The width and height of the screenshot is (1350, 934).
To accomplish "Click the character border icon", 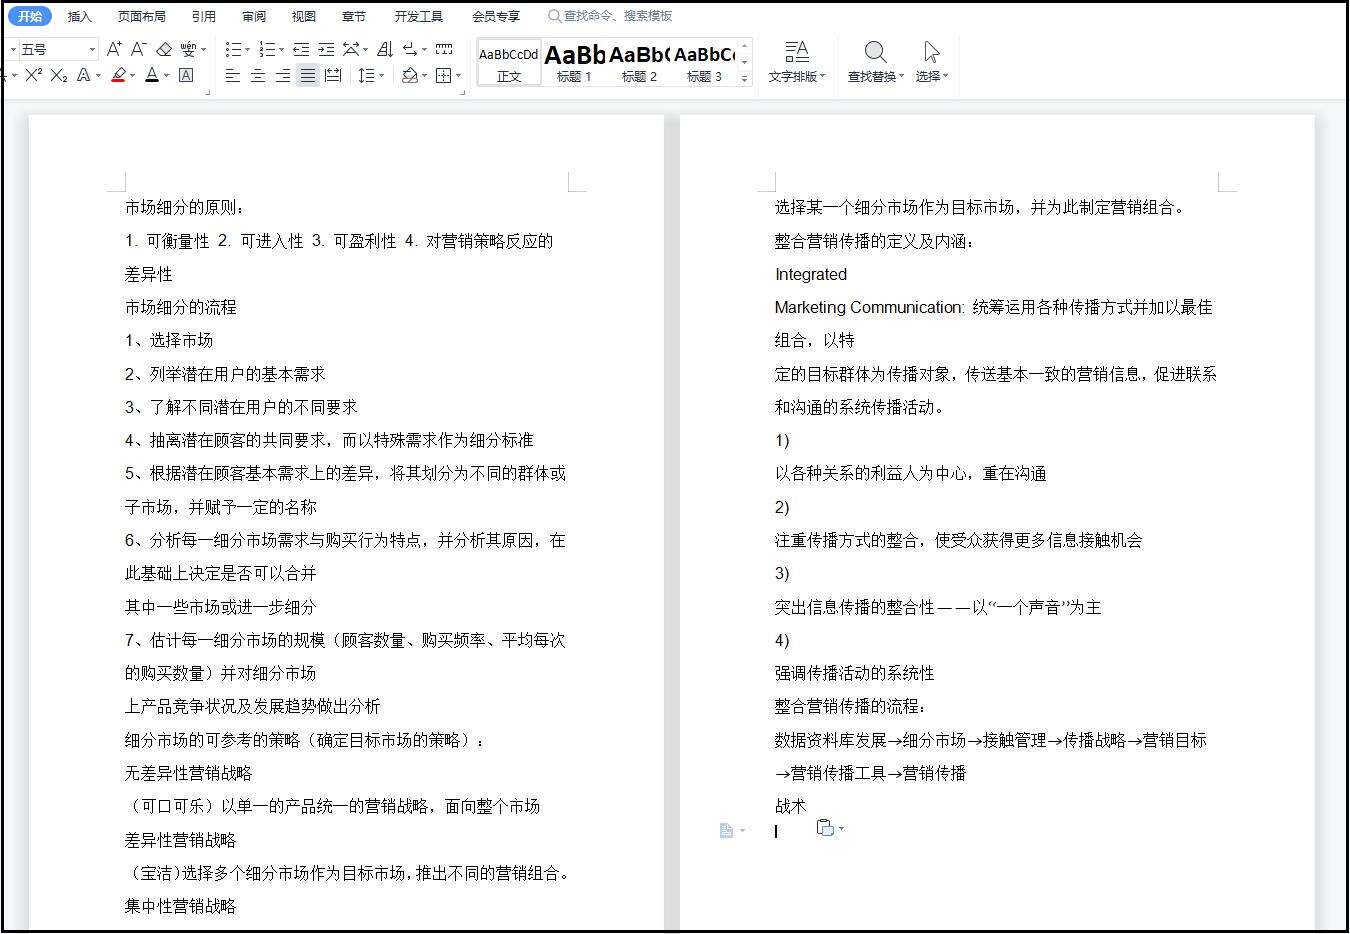I will tap(186, 75).
